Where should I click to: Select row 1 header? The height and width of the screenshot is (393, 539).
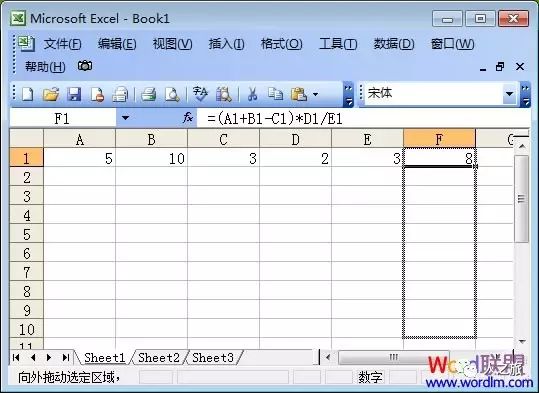pyautogui.click(x=26, y=158)
